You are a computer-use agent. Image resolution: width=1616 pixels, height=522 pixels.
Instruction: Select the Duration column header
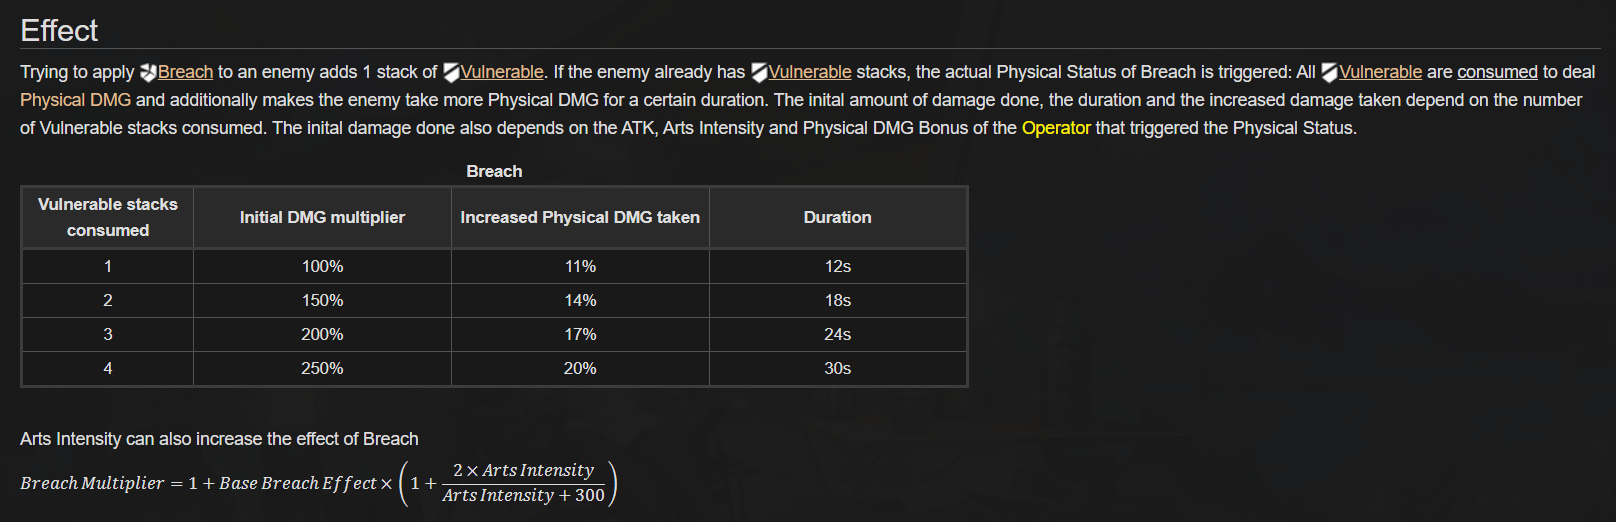tap(838, 217)
